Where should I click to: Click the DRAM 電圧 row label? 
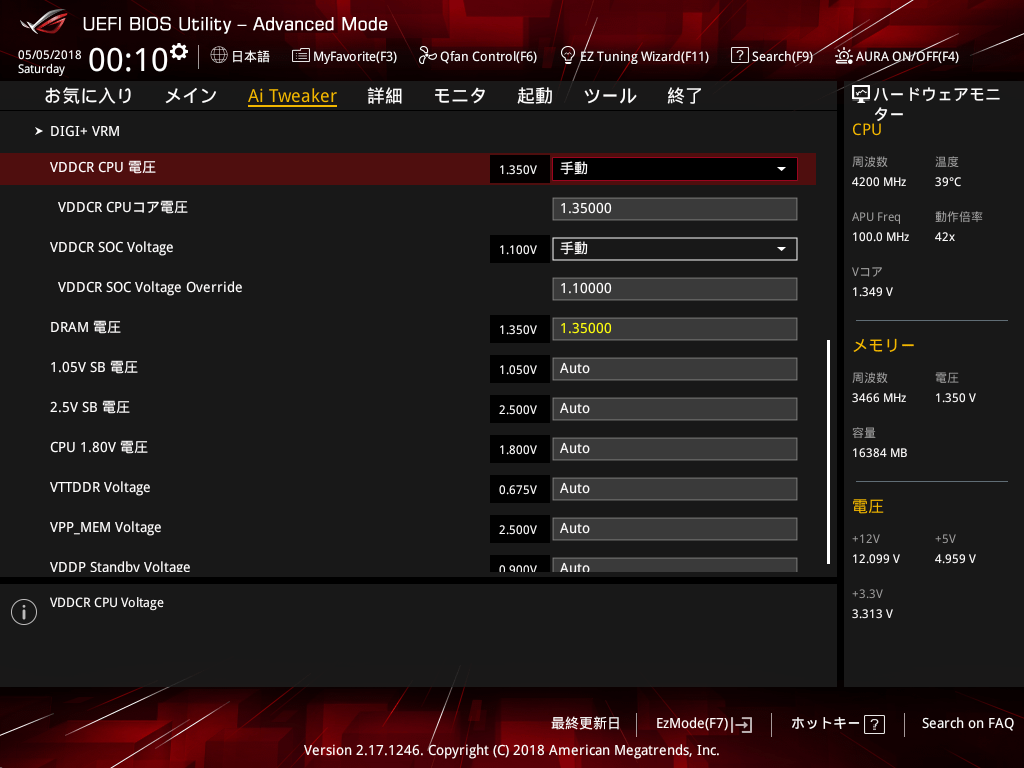click(x=86, y=328)
